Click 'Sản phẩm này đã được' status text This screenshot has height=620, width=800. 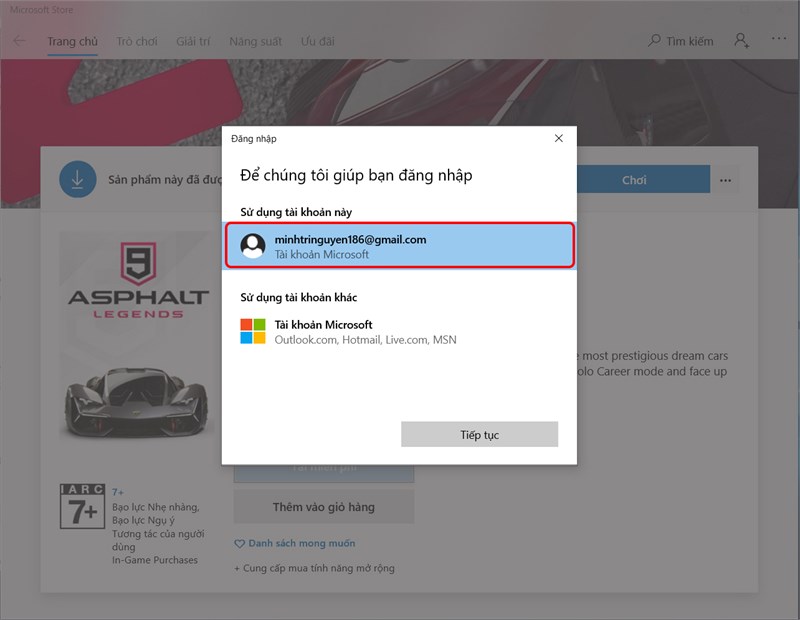tap(165, 180)
